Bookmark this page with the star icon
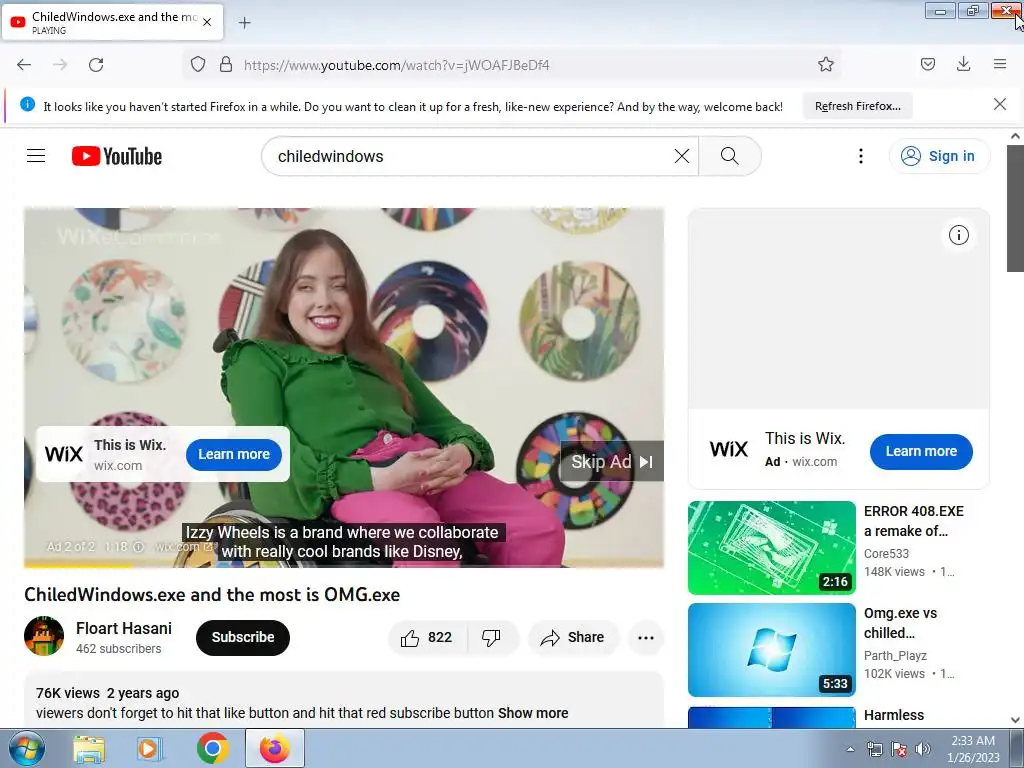The image size is (1024, 768). click(825, 65)
